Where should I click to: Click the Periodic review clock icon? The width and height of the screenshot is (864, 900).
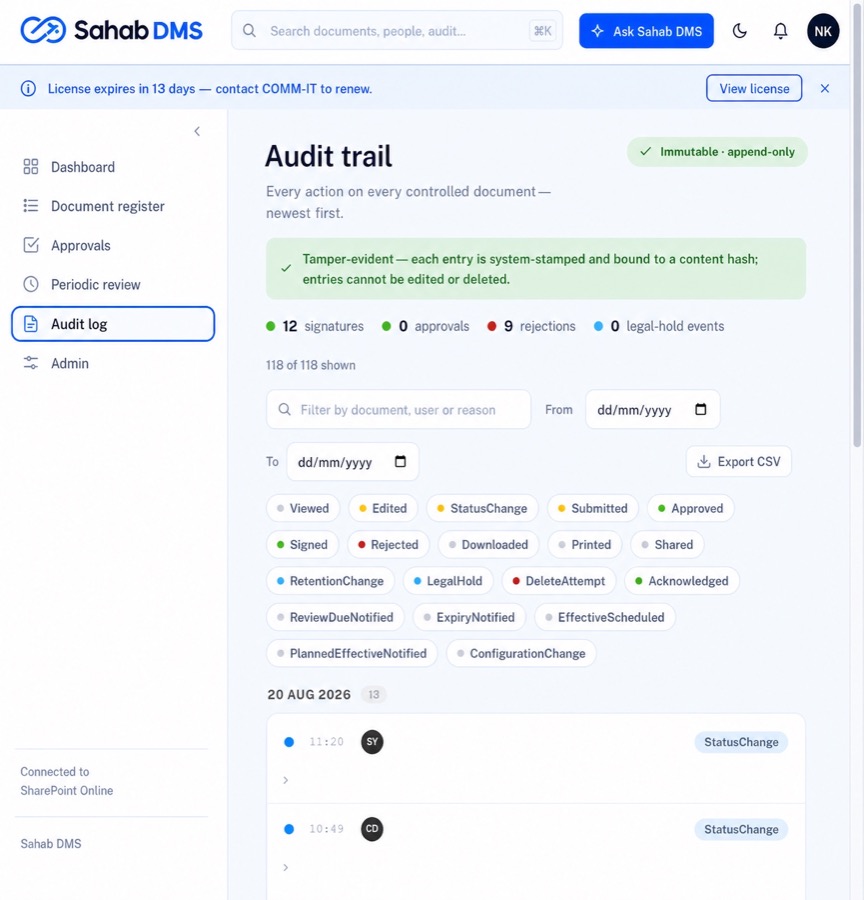coord(30,284)
